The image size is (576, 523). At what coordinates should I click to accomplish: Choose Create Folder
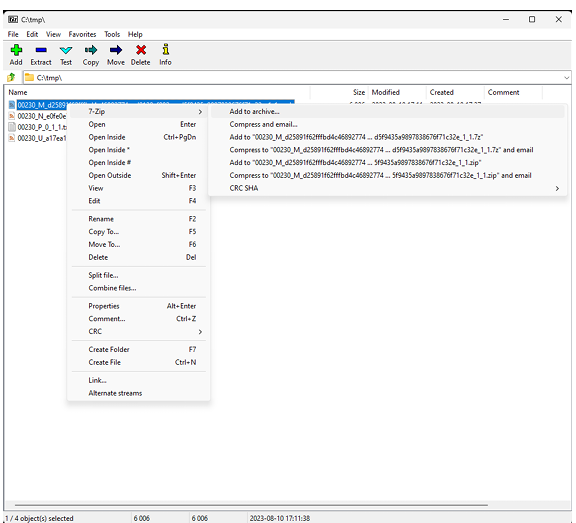click(x=139, y=350)
